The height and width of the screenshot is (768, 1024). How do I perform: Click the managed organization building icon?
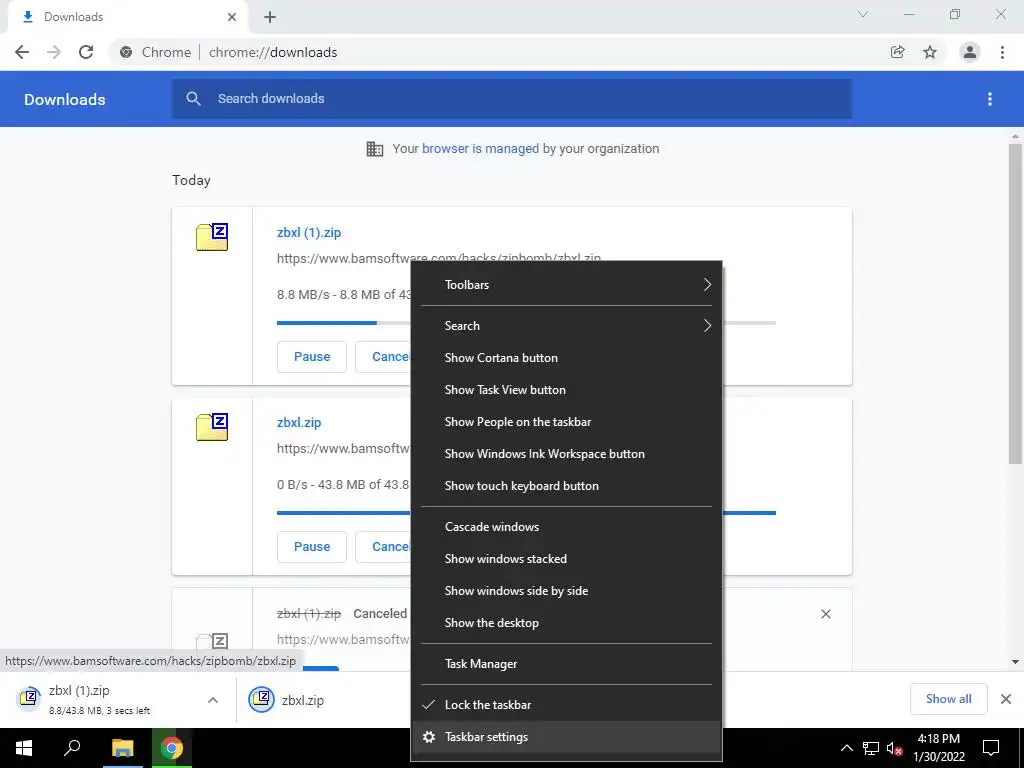pyautogui.click(x=375, y=149)
